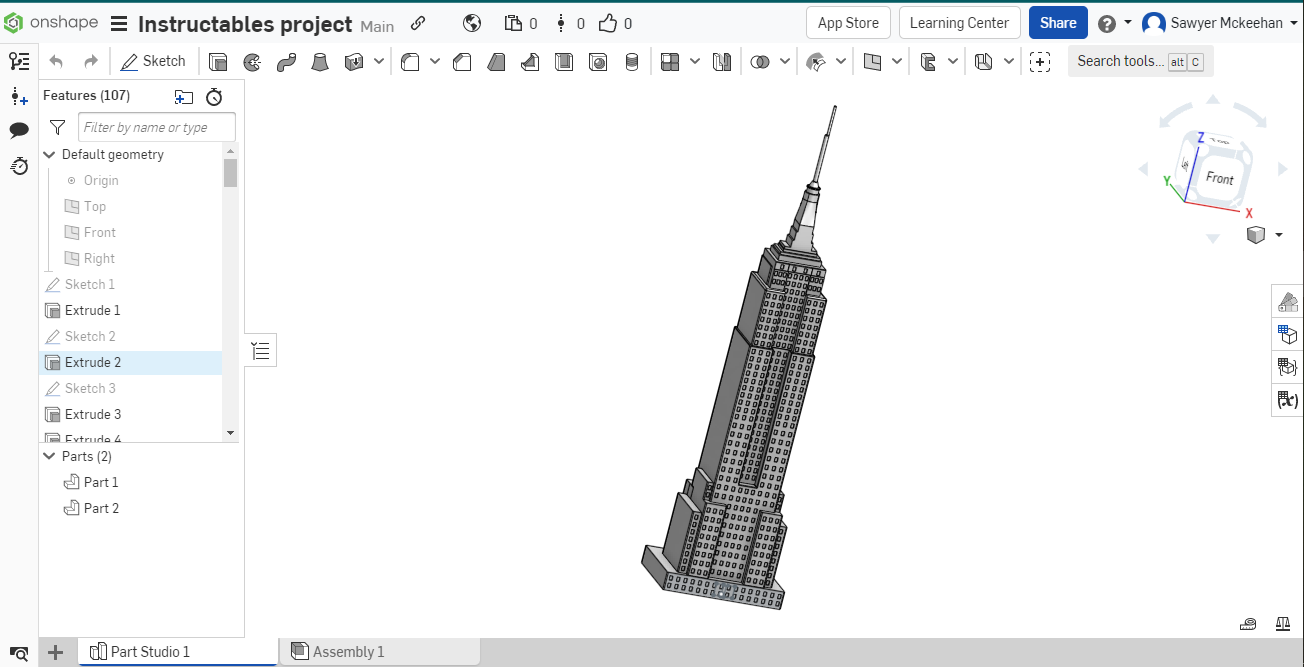Image resolution: width=1304 pixels, height=667 pixels.
Task: Select the Sweep tool
Action: 286,62
